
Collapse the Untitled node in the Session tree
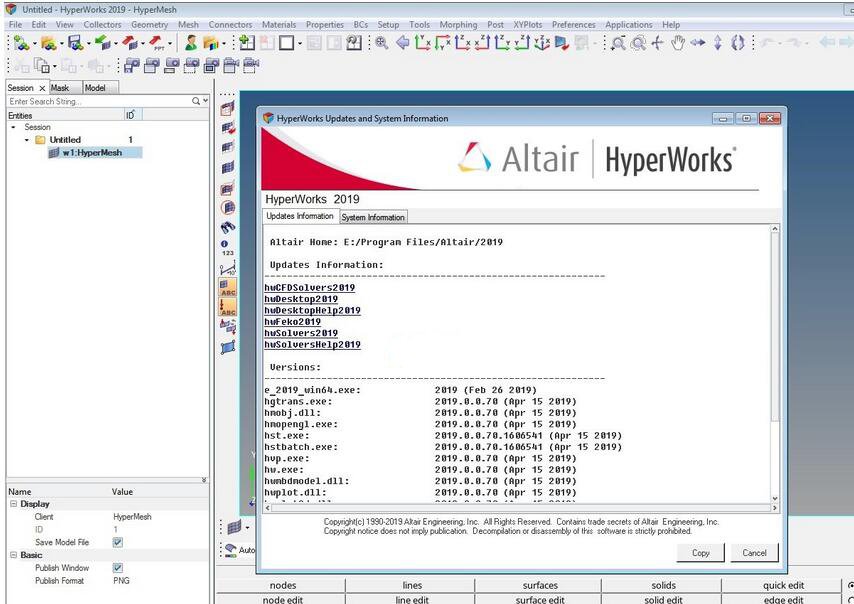pos(26,139)
